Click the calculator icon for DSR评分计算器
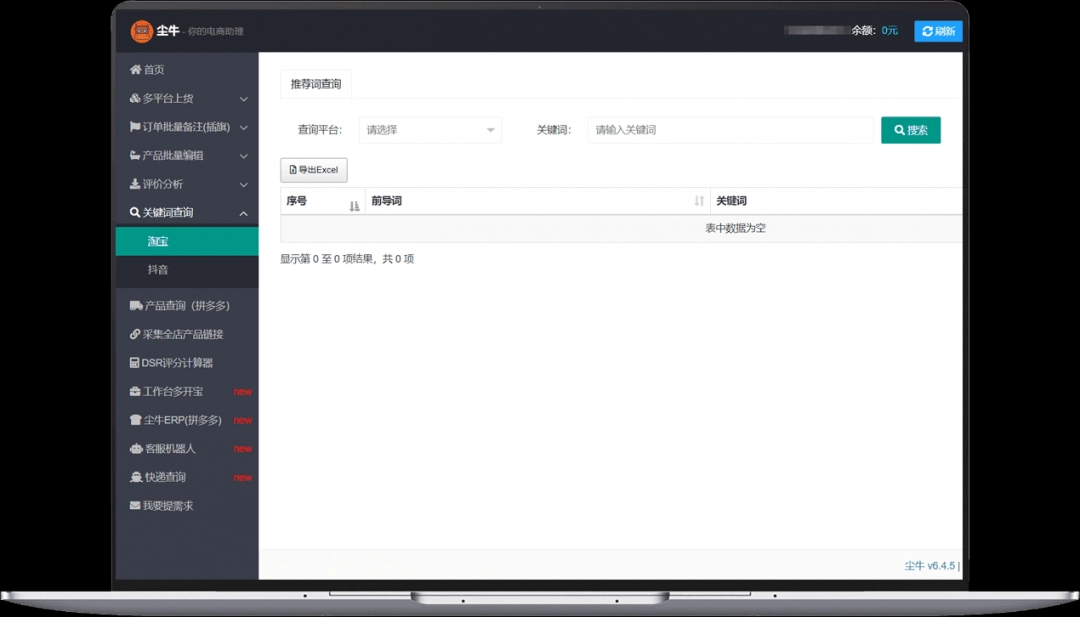Screen dimensions: 1080x617 click(x=135, y=363)
